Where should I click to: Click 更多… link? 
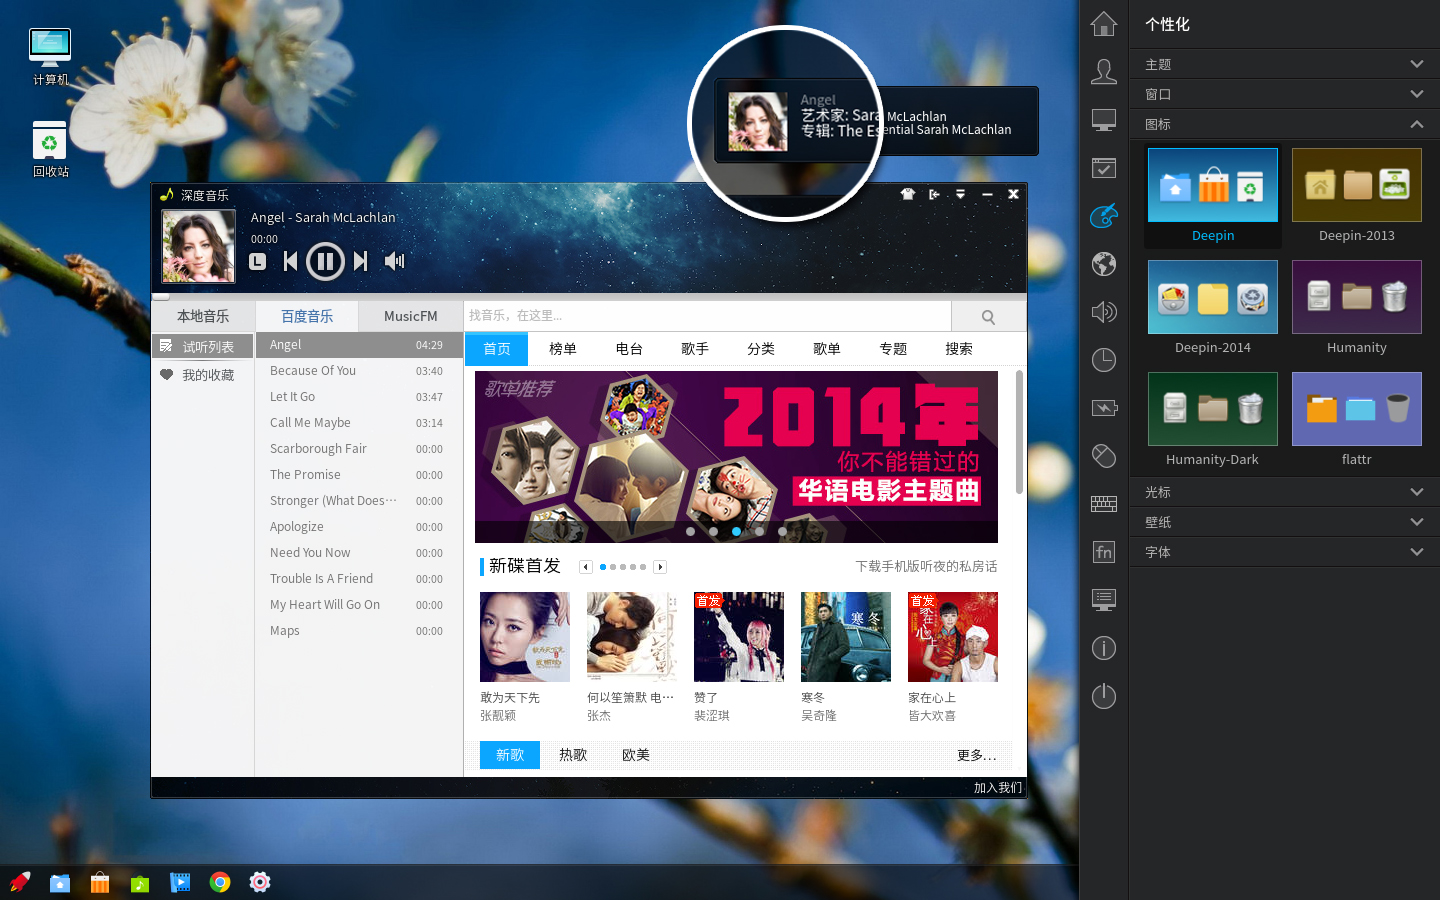pyautogui.click(x=977, y=755)
